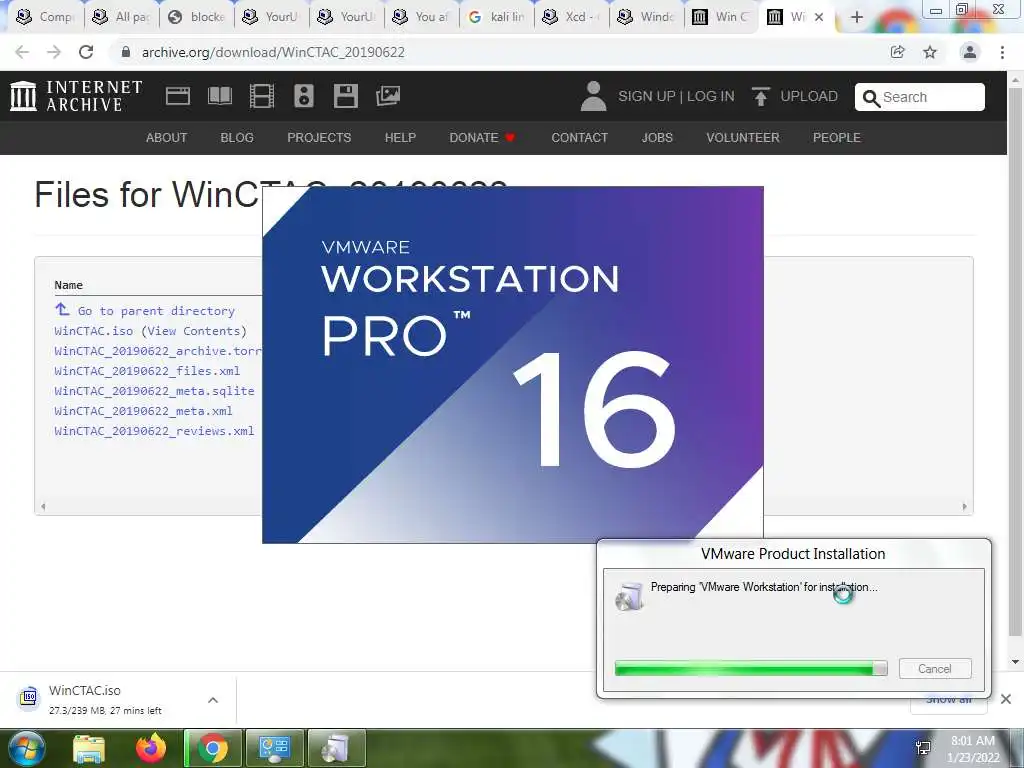Close the downloads bar with X
The width and height of the screenshot is (1024, 768).
[x=1006, y=699]
